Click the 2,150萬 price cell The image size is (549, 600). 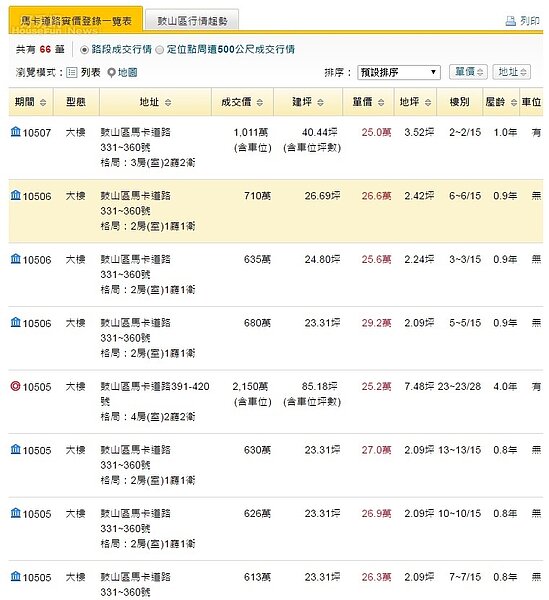tap(250, 386)
